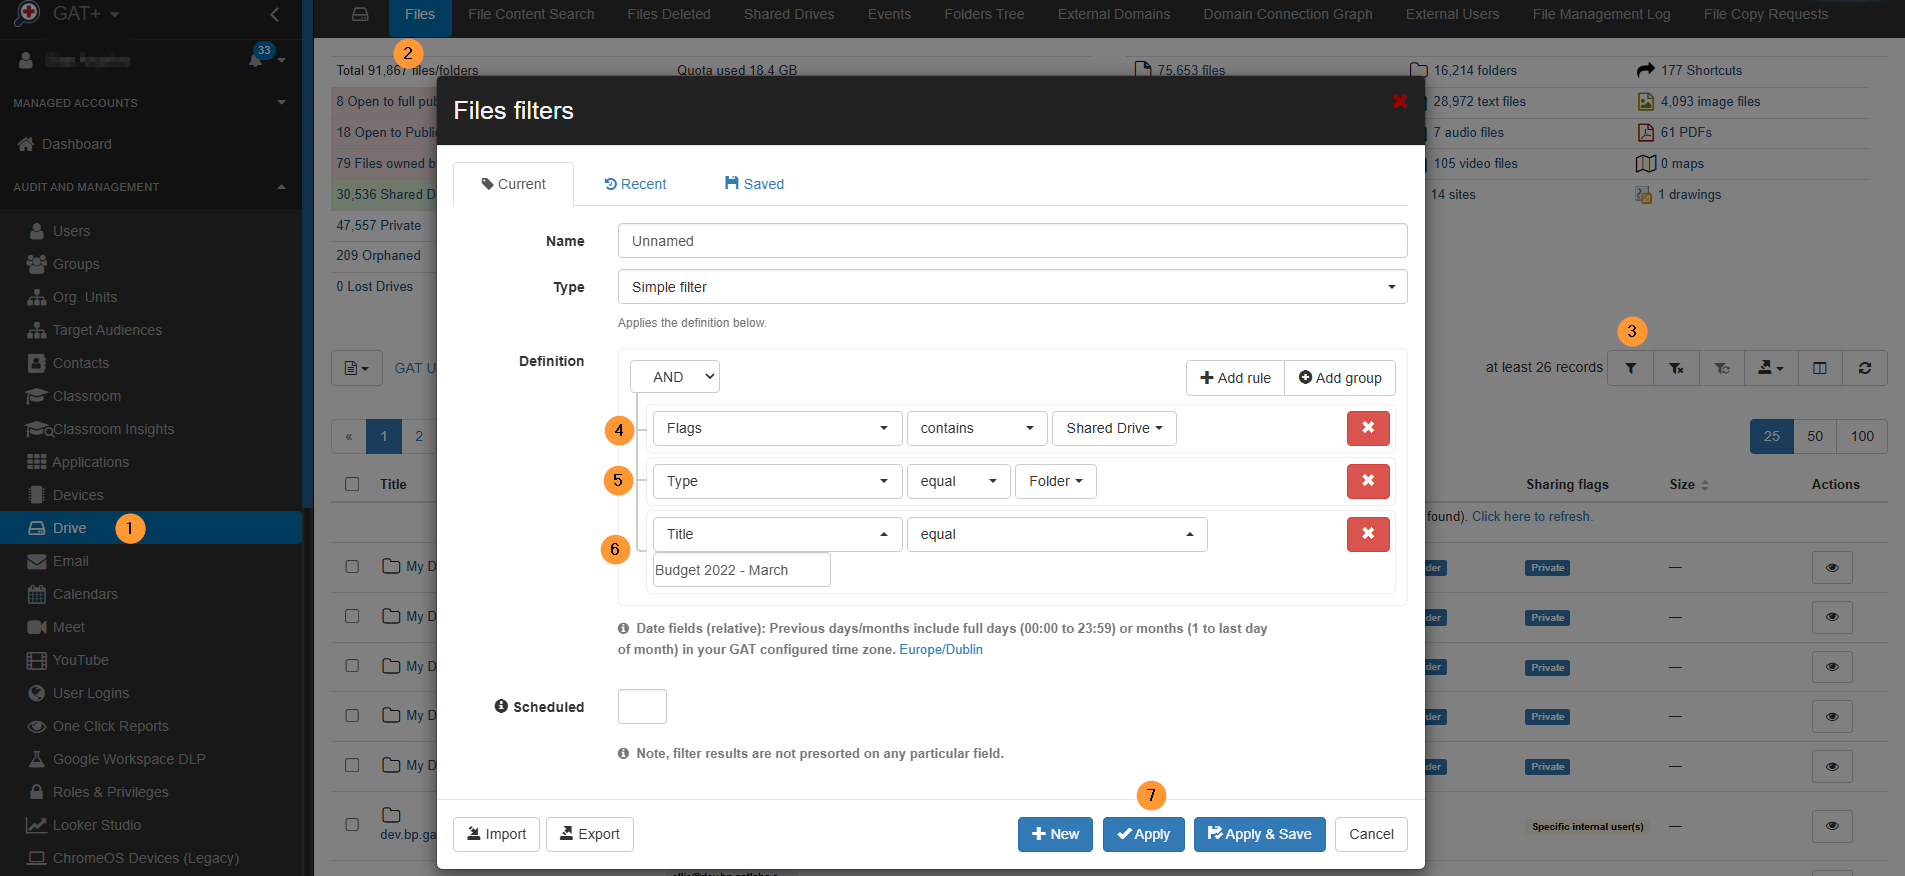This screenshot has width=1905, height=876.
Task: Open the column visibility selector icon
Action: (1819, 368)
